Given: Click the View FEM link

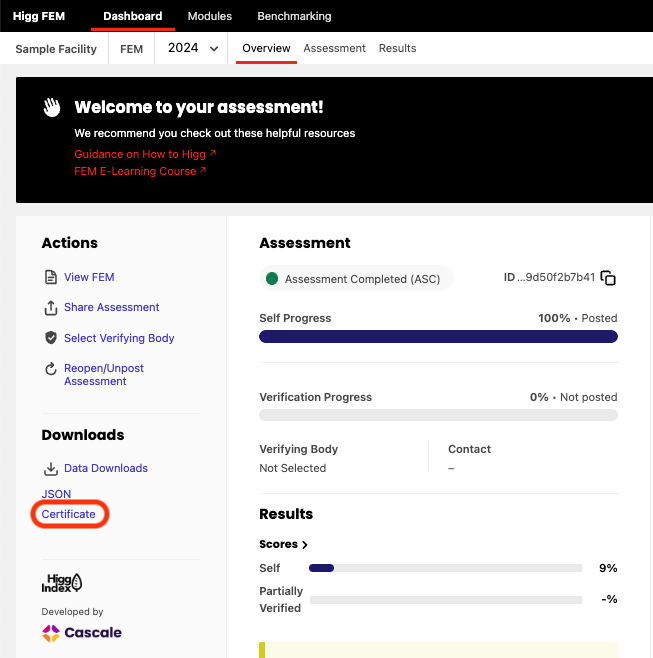Looking at the screenshot, I should 89,277.
